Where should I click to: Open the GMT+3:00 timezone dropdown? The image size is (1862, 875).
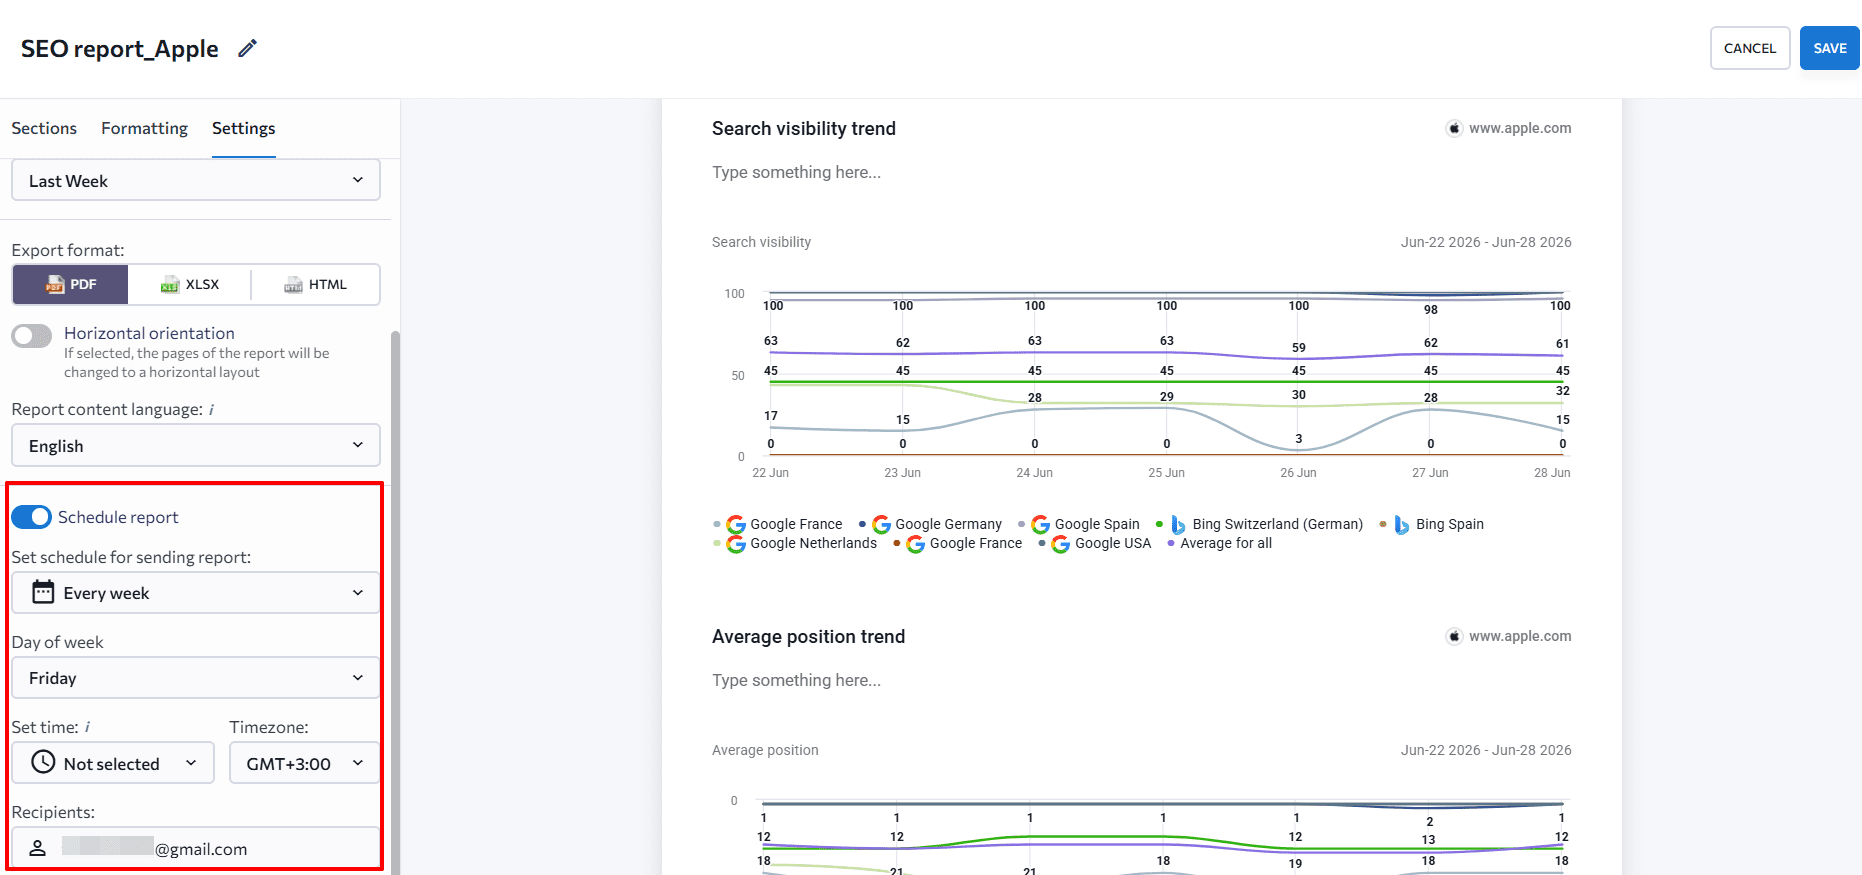[x=305, y=762]
